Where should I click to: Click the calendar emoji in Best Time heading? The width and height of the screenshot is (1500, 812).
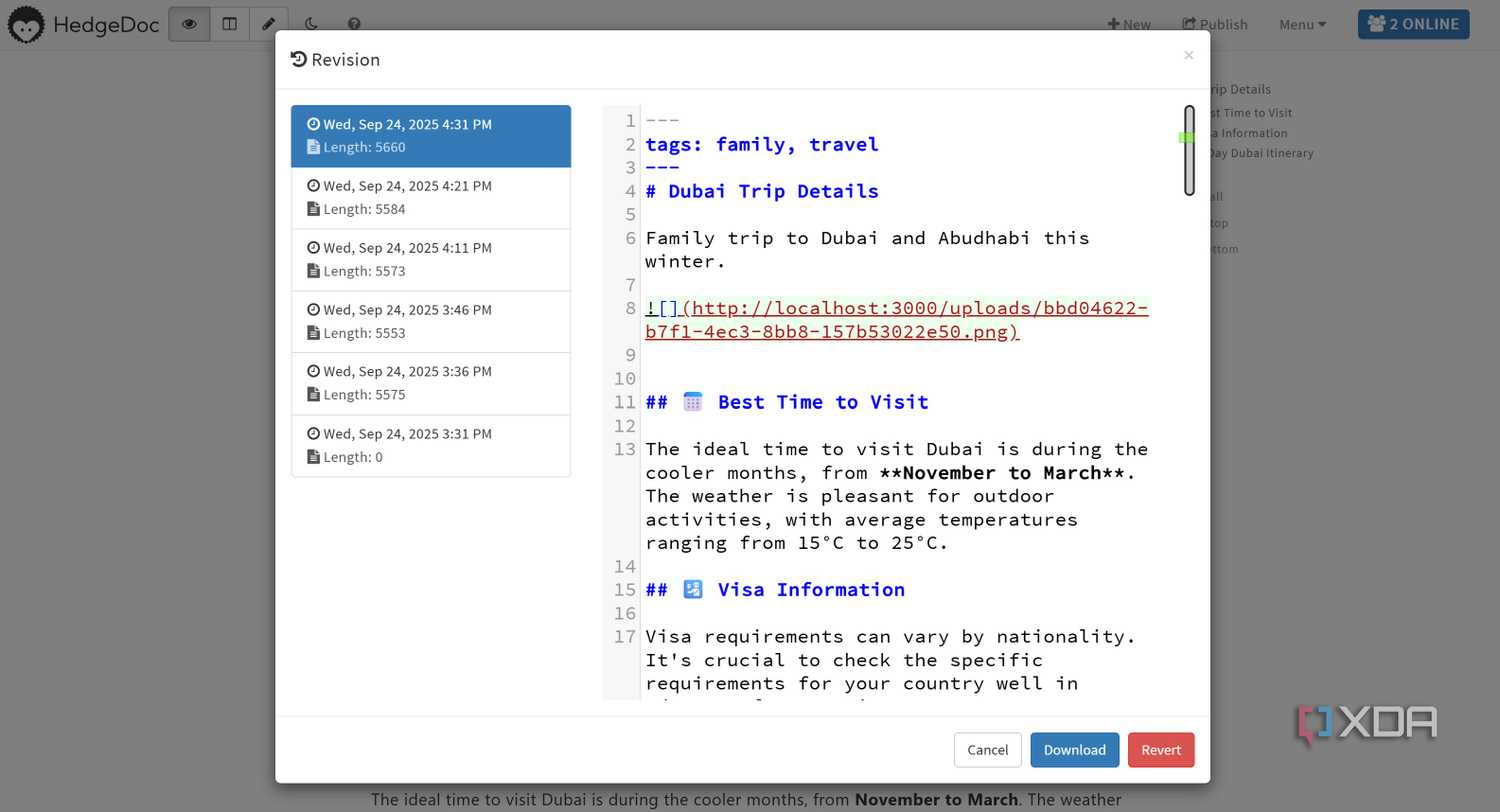click(x=692, y=402)
